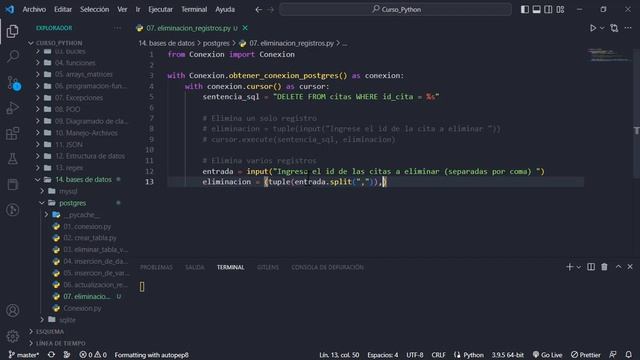Open the Search view in activity bar

point(13,56)
